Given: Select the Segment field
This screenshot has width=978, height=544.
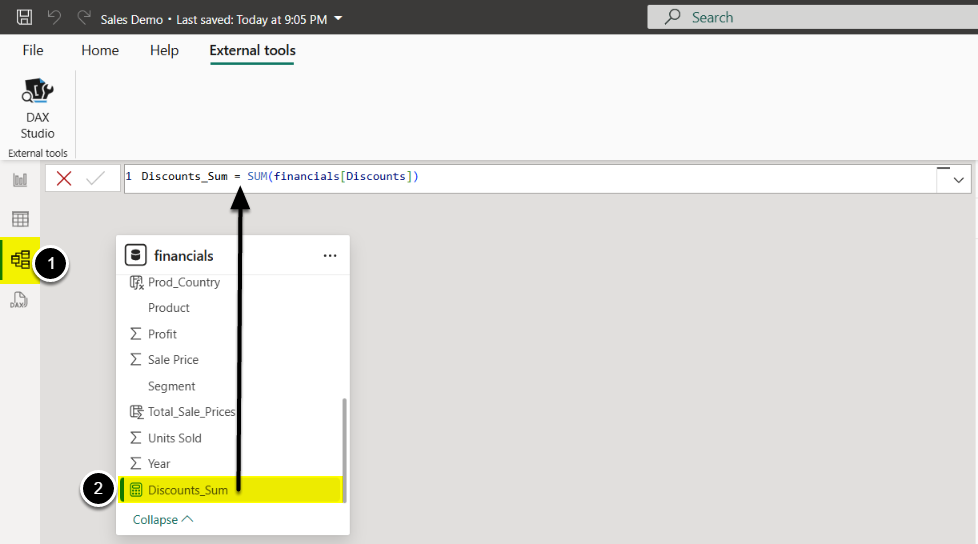Looking at the screenshot, I should [172, 386].
